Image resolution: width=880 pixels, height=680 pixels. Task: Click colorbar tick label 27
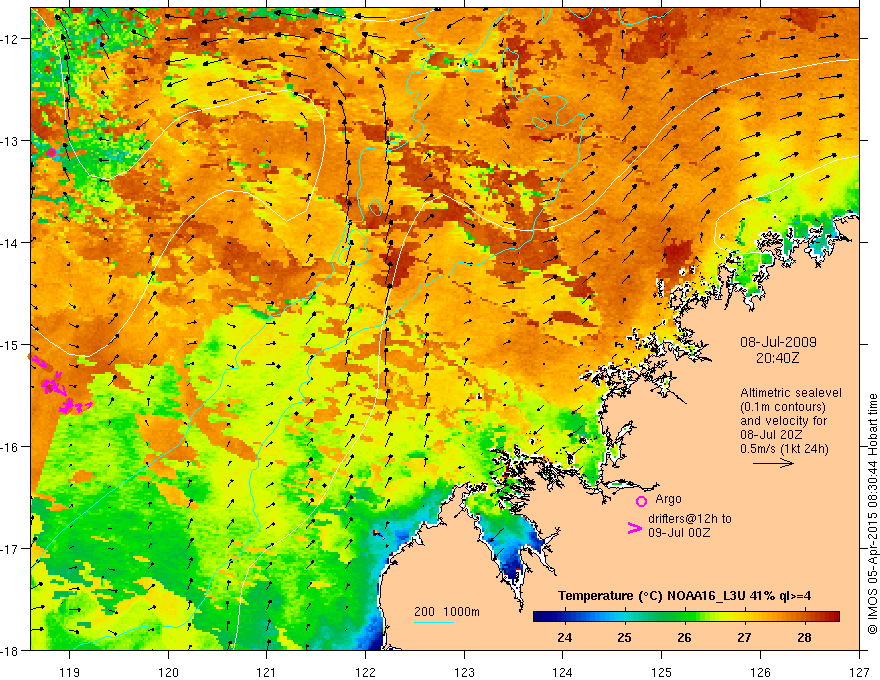(x=744, y=637)
